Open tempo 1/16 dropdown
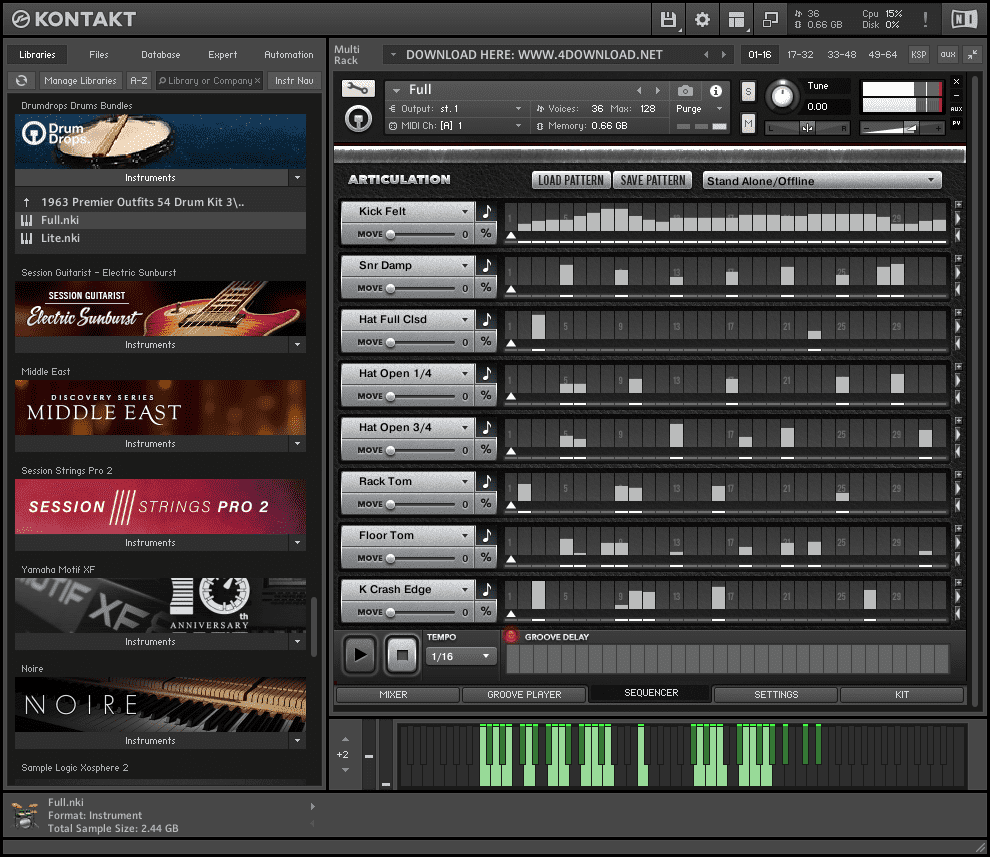The image size is (990, 857). 461,656
